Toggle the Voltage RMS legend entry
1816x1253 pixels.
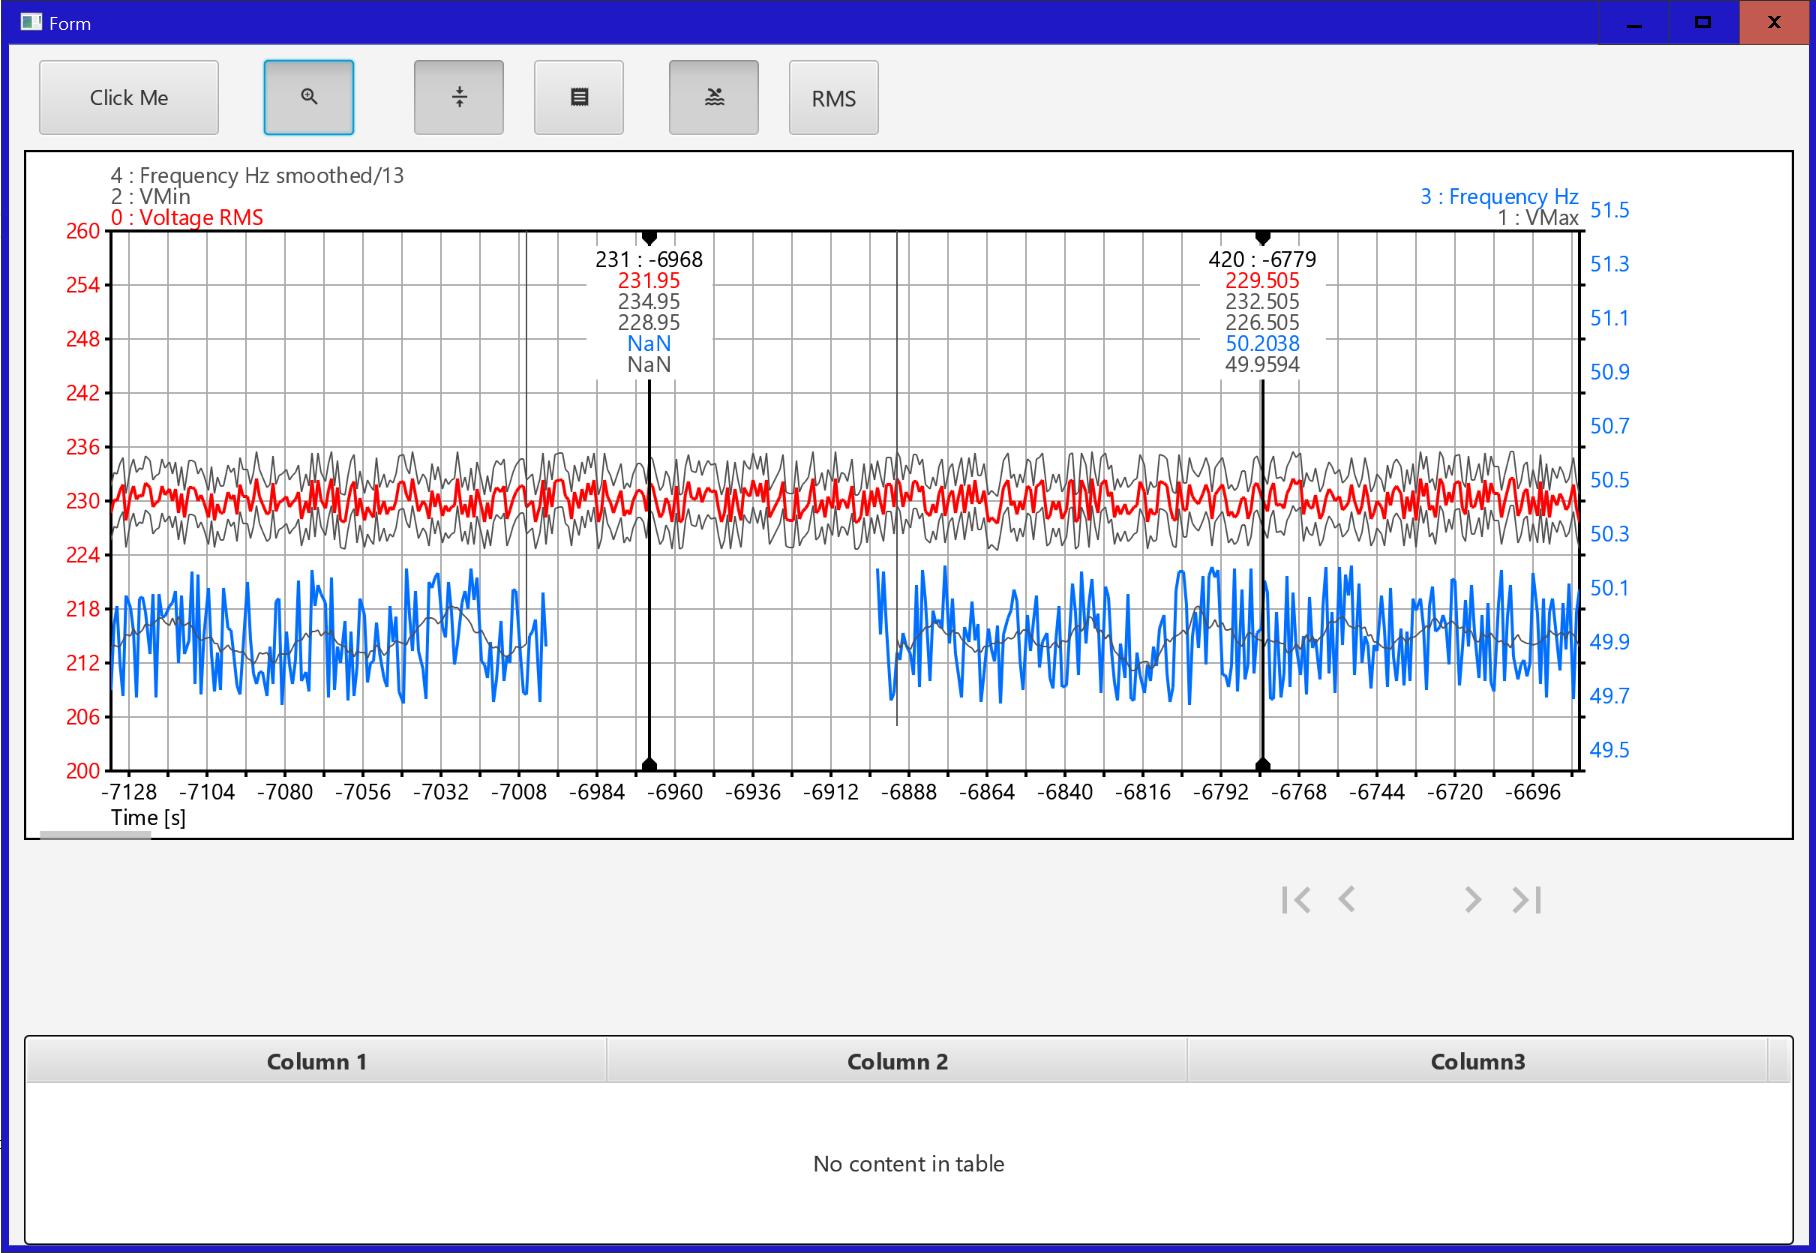coord(188,217)
